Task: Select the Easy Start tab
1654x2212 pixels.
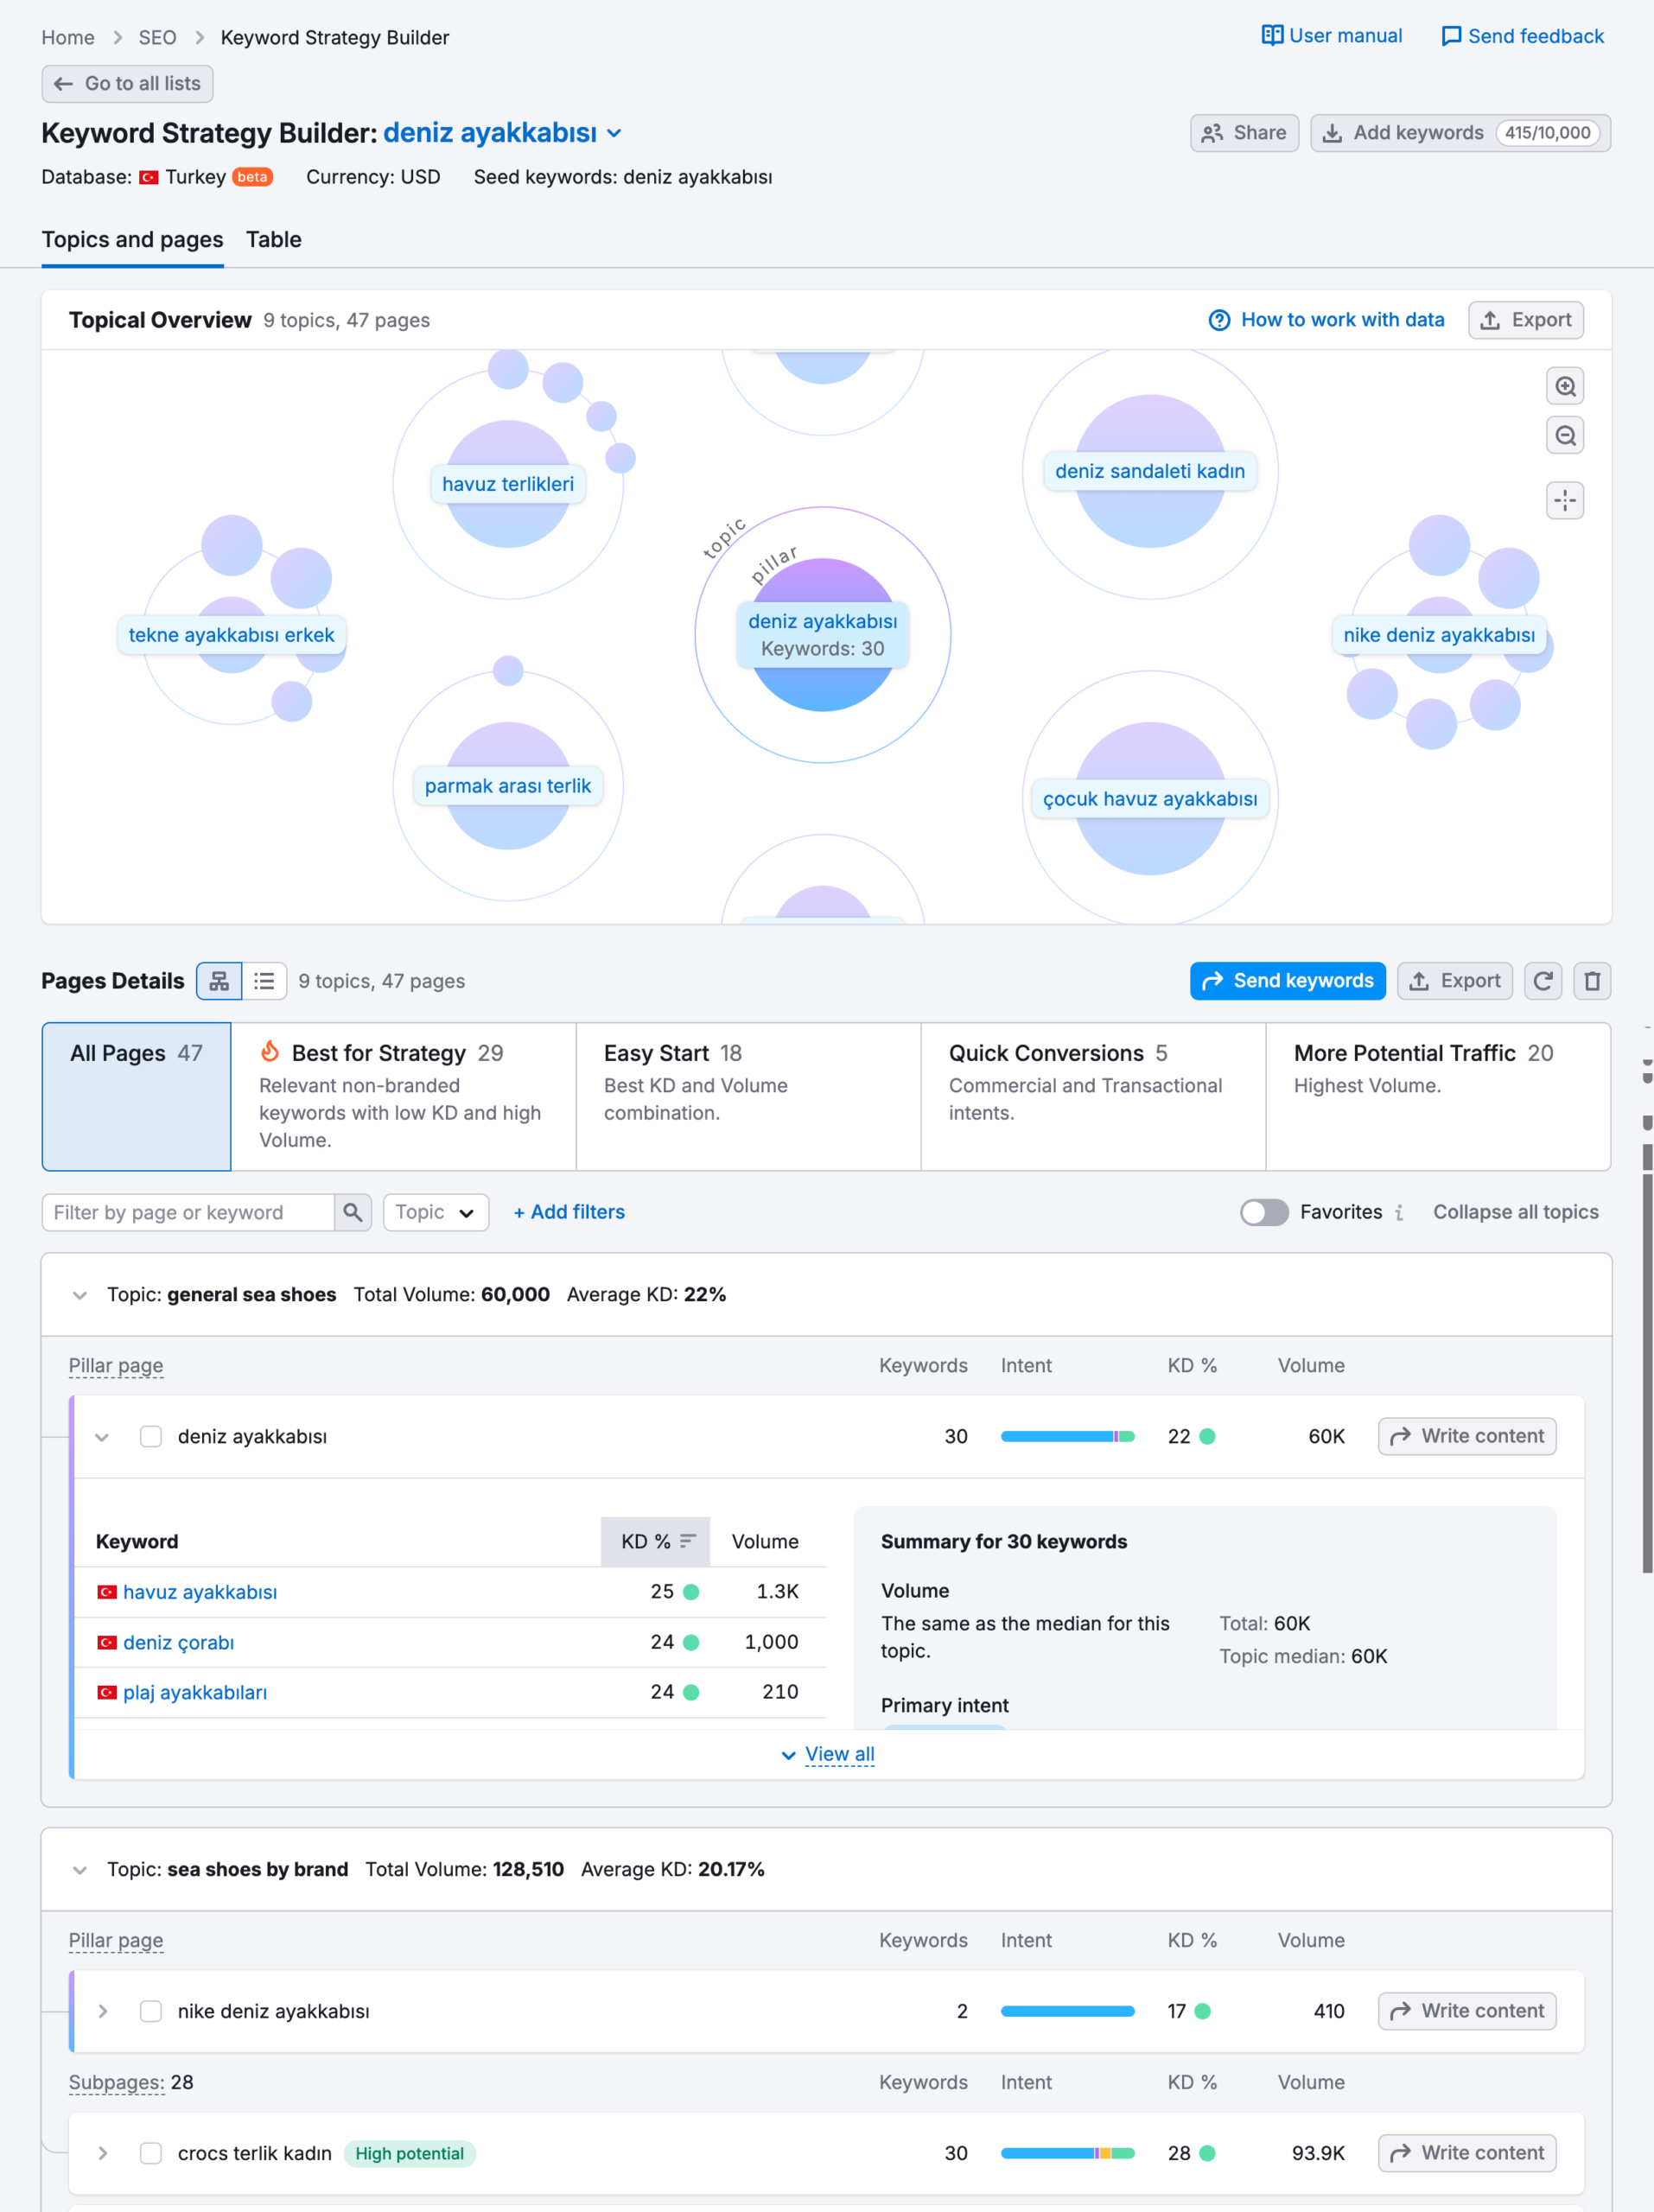Action: tap(748, 1096)
